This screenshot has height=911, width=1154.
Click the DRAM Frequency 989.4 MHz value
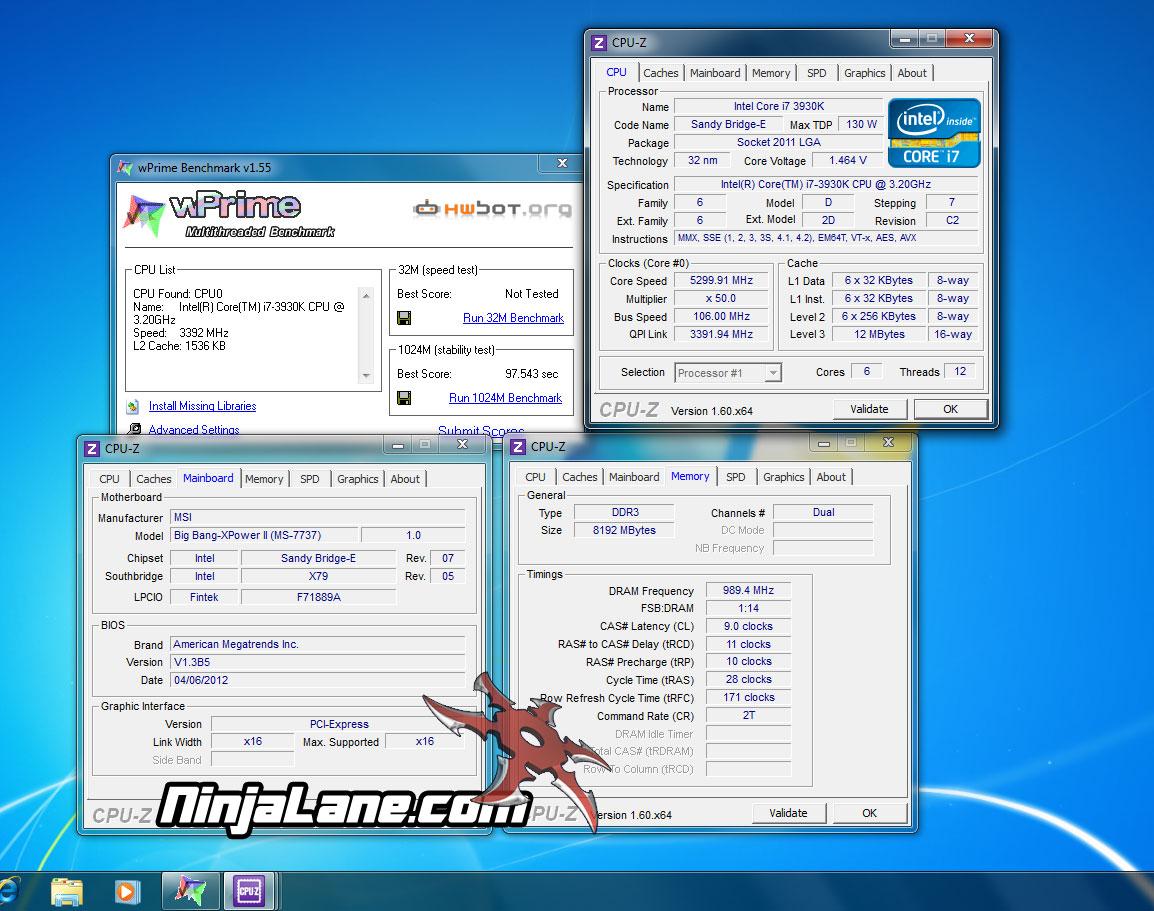pyautogui.click(x=748, y=590)
